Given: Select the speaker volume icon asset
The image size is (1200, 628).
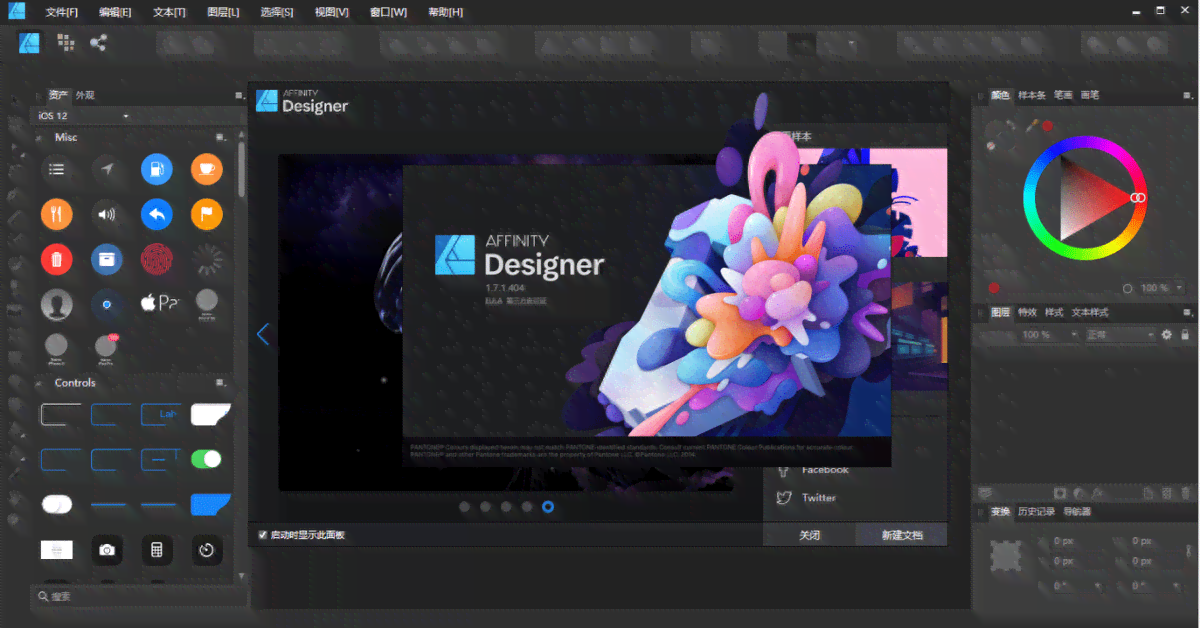Looking at the screenshot, I should click(x=107, y=214).
